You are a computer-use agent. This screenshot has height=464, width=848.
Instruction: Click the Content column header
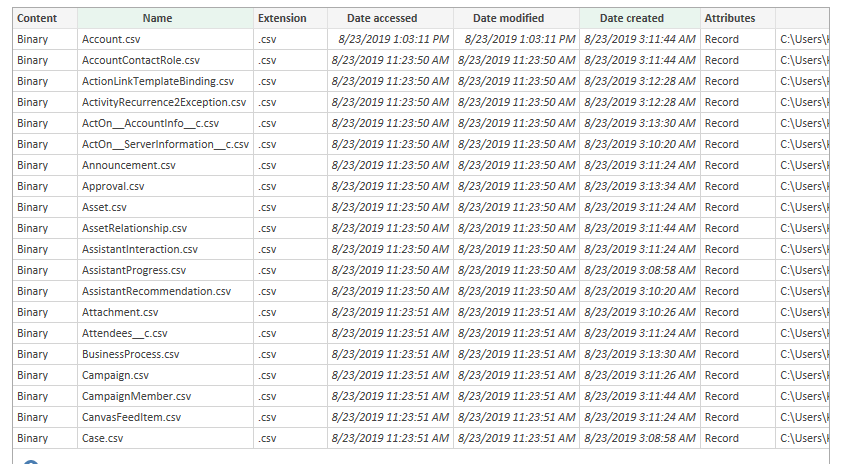[x=37, y=18]
